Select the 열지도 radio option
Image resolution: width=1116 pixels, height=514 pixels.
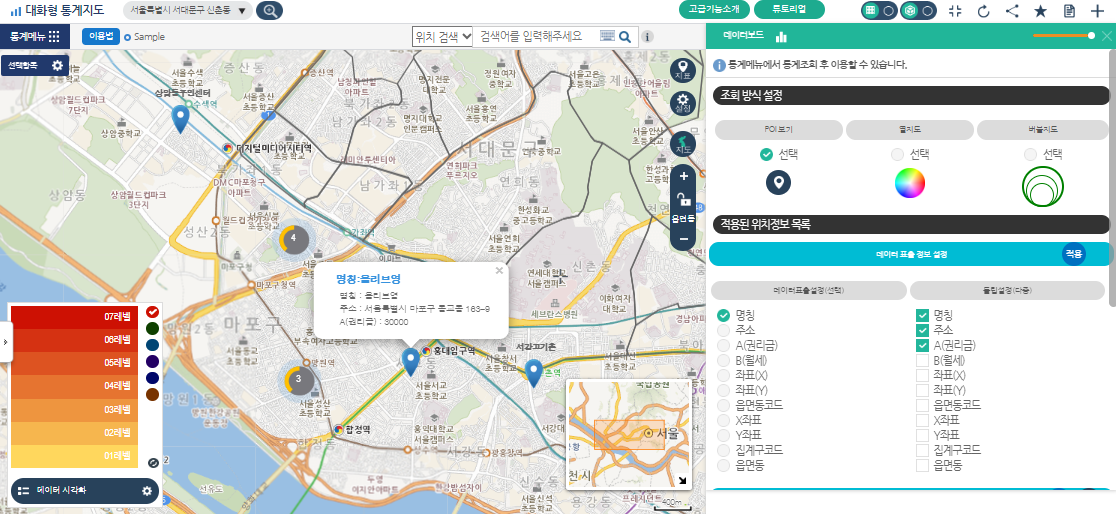pos(897,155)
